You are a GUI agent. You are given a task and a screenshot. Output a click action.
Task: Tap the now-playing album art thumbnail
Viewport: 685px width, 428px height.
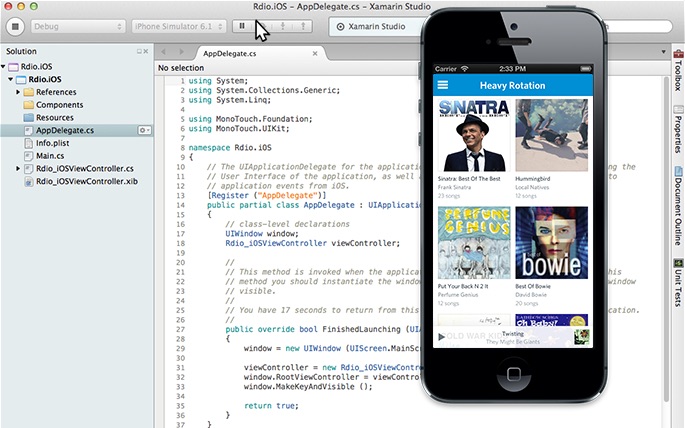coord(581,337)
